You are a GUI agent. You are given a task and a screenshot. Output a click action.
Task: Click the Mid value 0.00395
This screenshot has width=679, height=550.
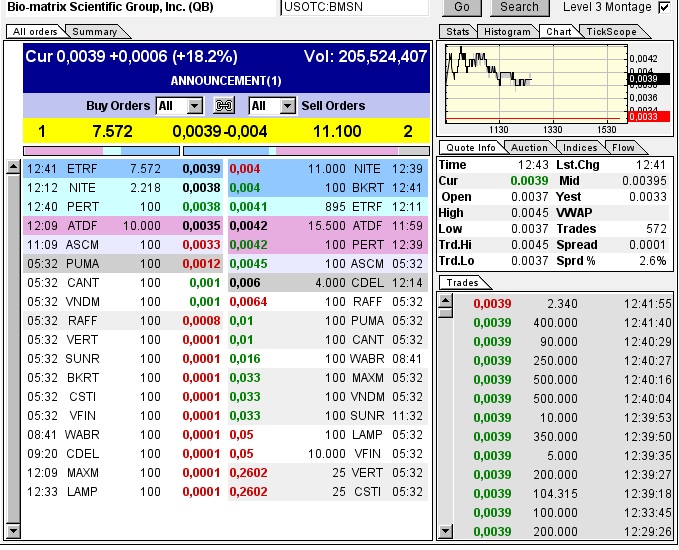tap(644, 181)
